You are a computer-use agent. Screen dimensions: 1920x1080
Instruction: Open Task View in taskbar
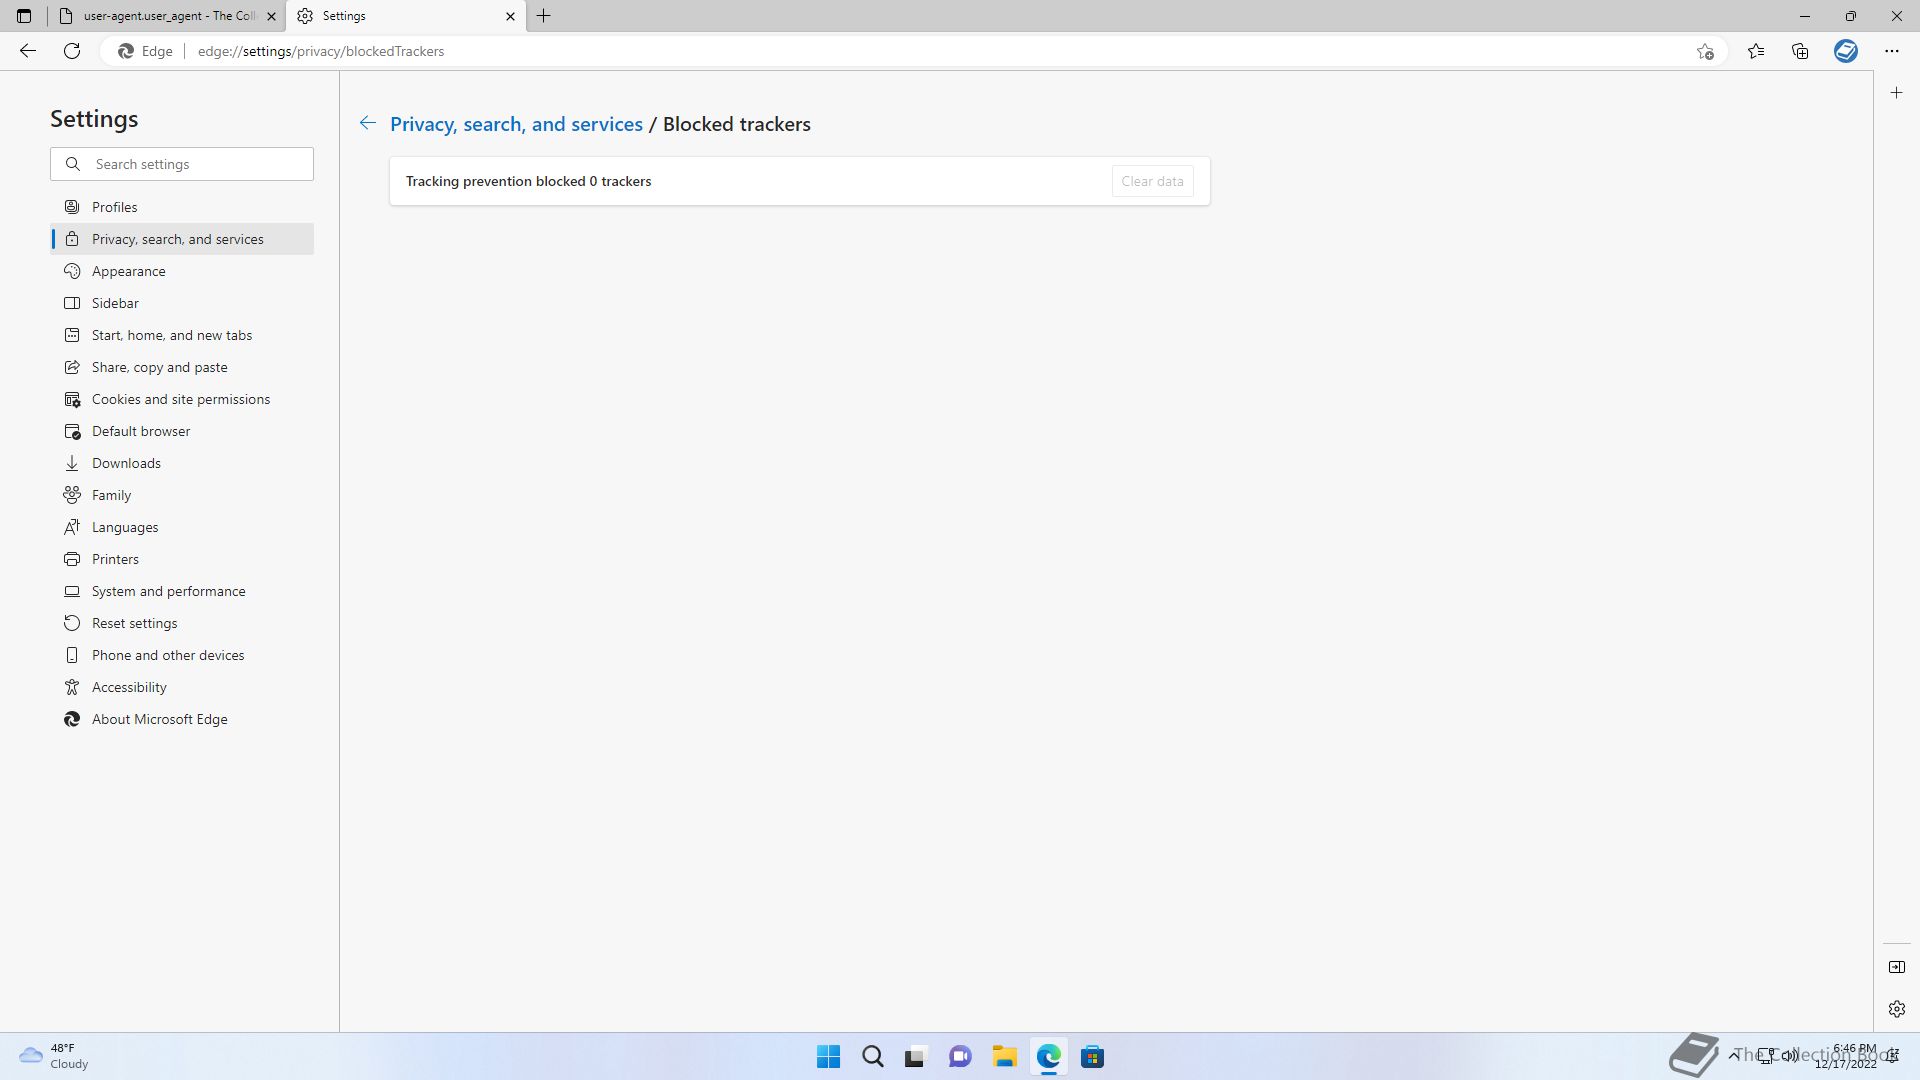point(915,1056)
